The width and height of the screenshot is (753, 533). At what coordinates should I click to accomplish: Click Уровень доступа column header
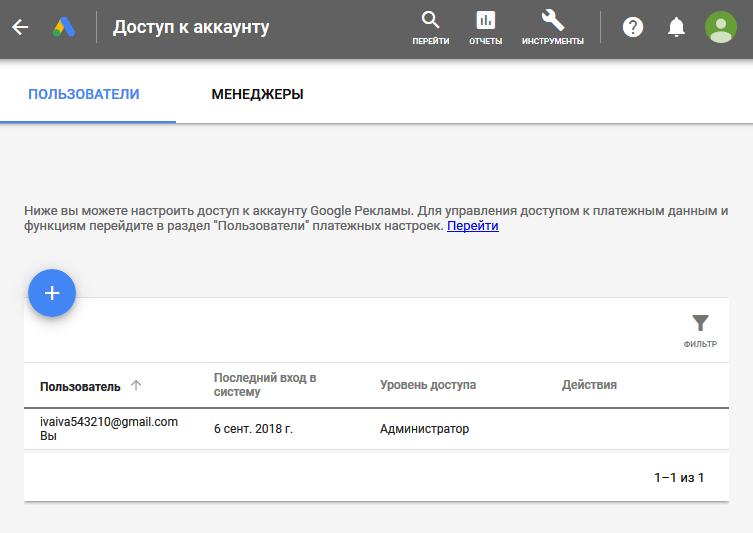coord(428,385)
